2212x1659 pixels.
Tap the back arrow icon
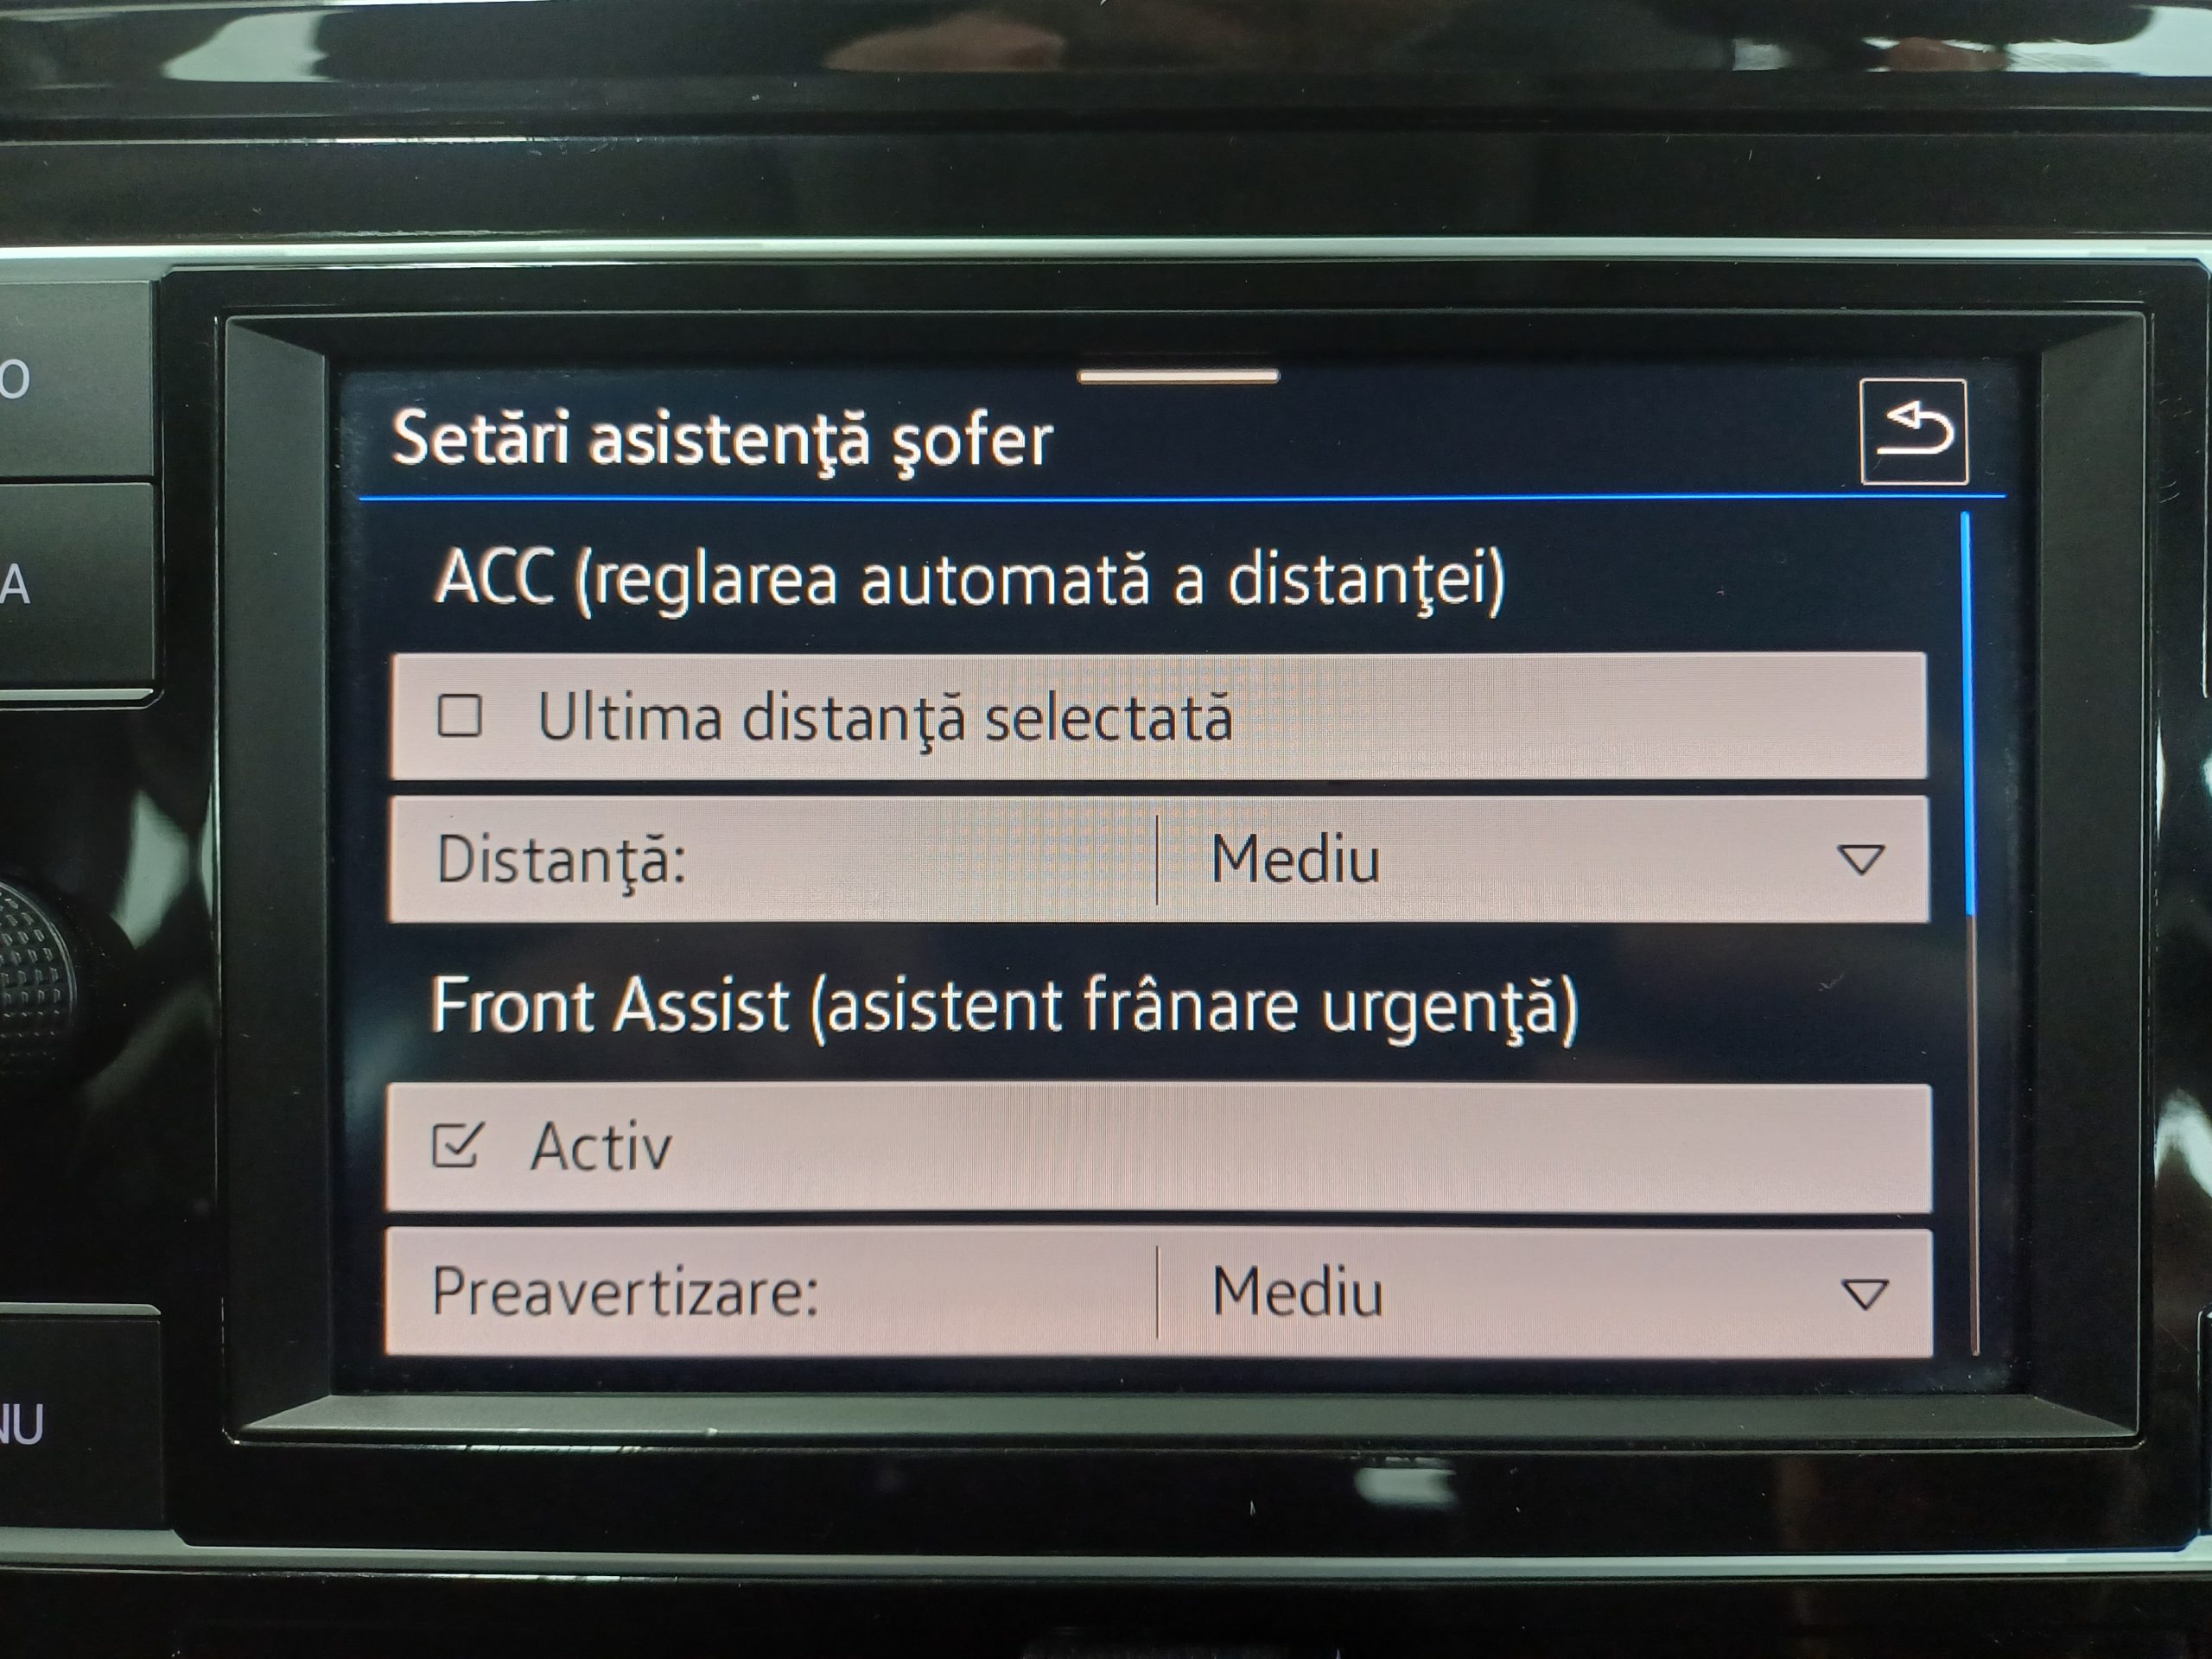[1914, 432]
